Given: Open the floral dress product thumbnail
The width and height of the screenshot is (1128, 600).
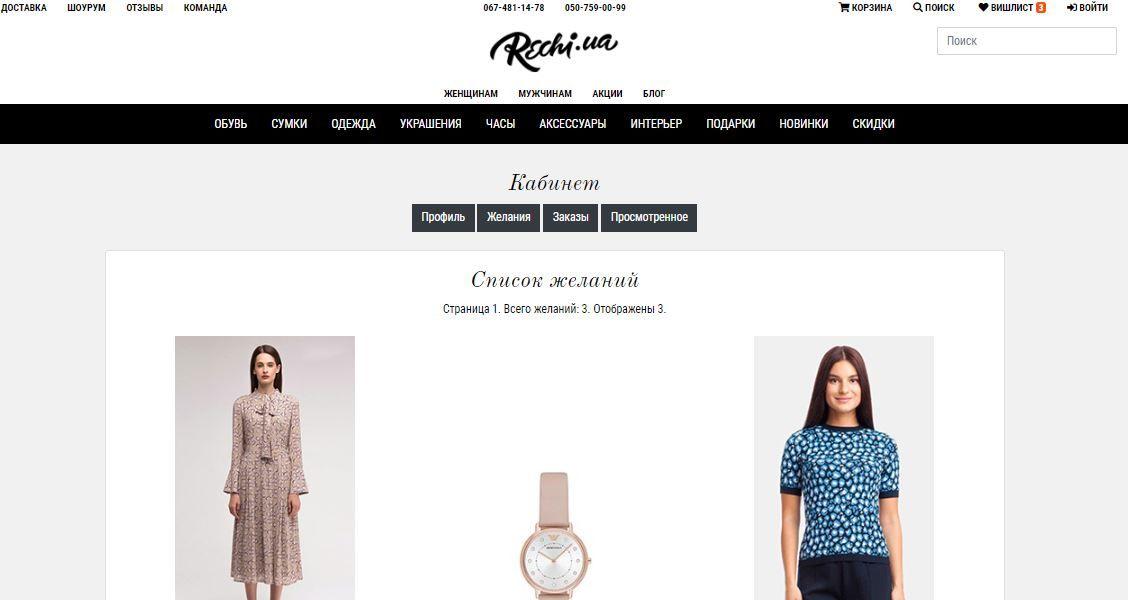Looking at the screenshot, I should coord(265,468).
